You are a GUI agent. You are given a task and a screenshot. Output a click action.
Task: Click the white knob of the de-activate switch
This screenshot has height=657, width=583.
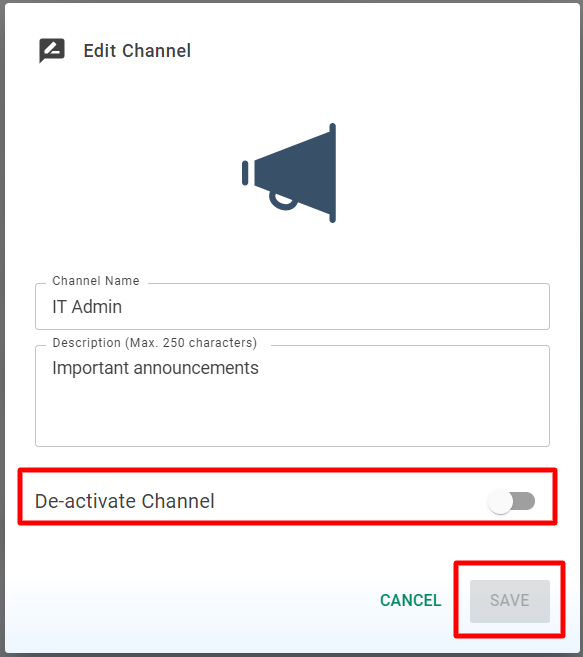500,502
